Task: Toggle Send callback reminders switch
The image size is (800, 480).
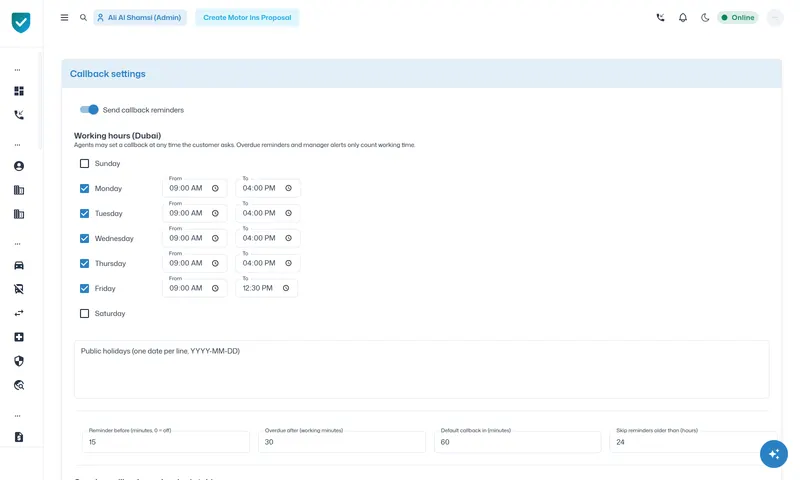Action: (89, 110)
